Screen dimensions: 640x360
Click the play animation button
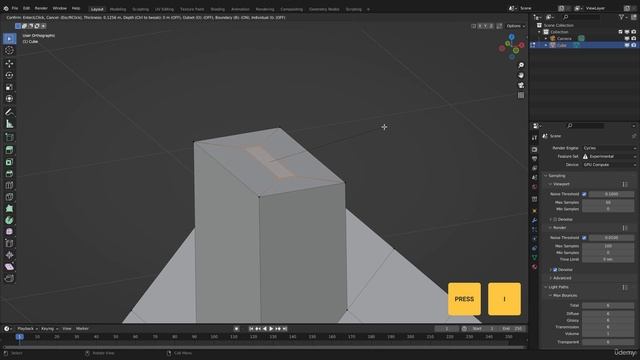pos(271,329)
